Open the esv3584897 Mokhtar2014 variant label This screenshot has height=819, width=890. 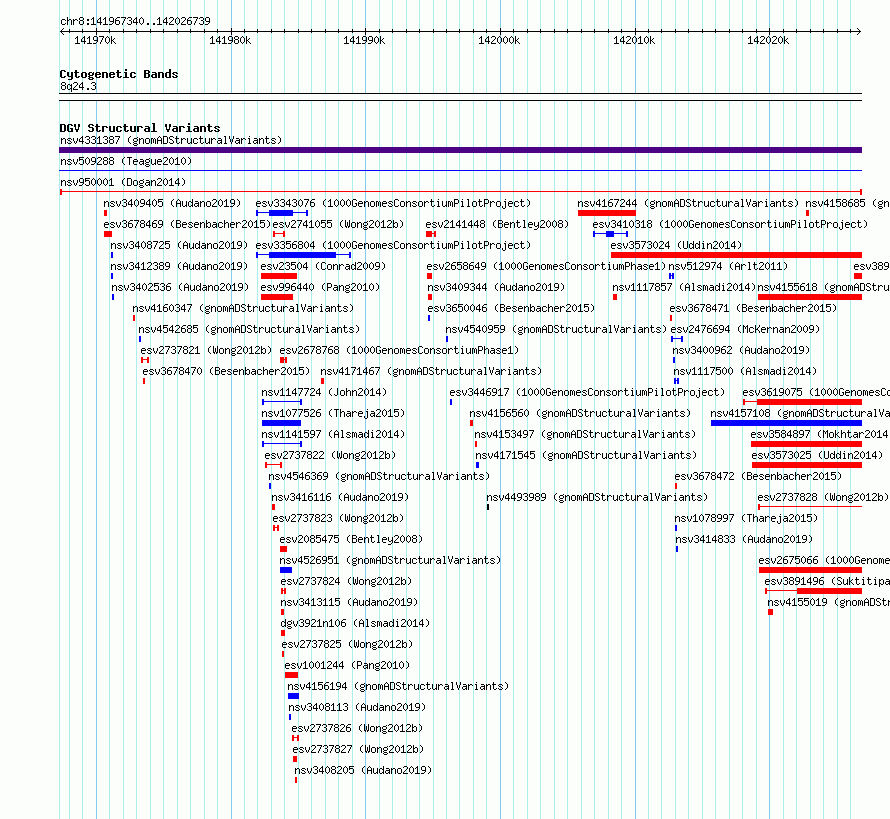pos(820,434)
